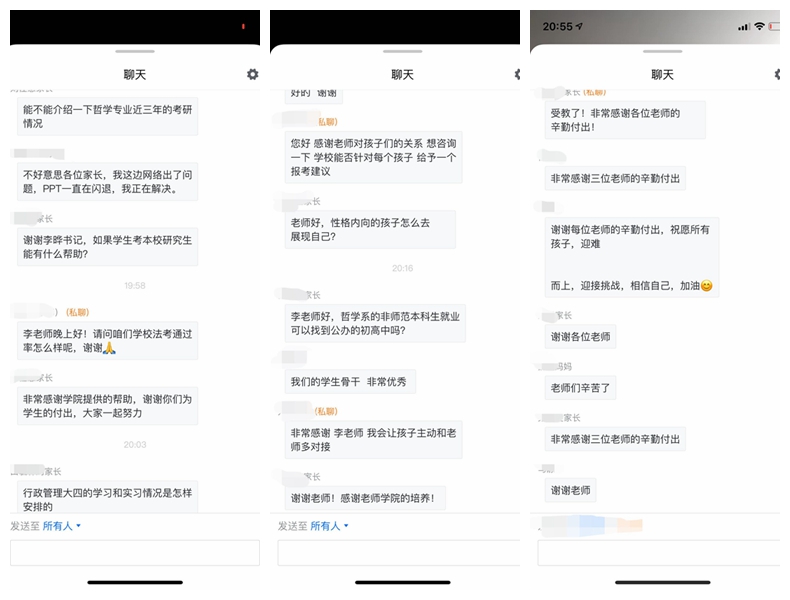Select message 谢谢老师 at bottom right
This screenshot has width=790, height=600.
coord(570,490)
